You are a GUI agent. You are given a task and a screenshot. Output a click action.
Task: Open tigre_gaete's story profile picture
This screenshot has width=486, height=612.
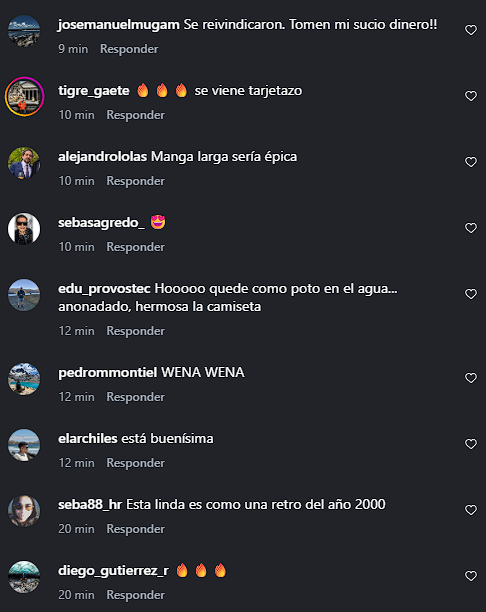[24, 96]
